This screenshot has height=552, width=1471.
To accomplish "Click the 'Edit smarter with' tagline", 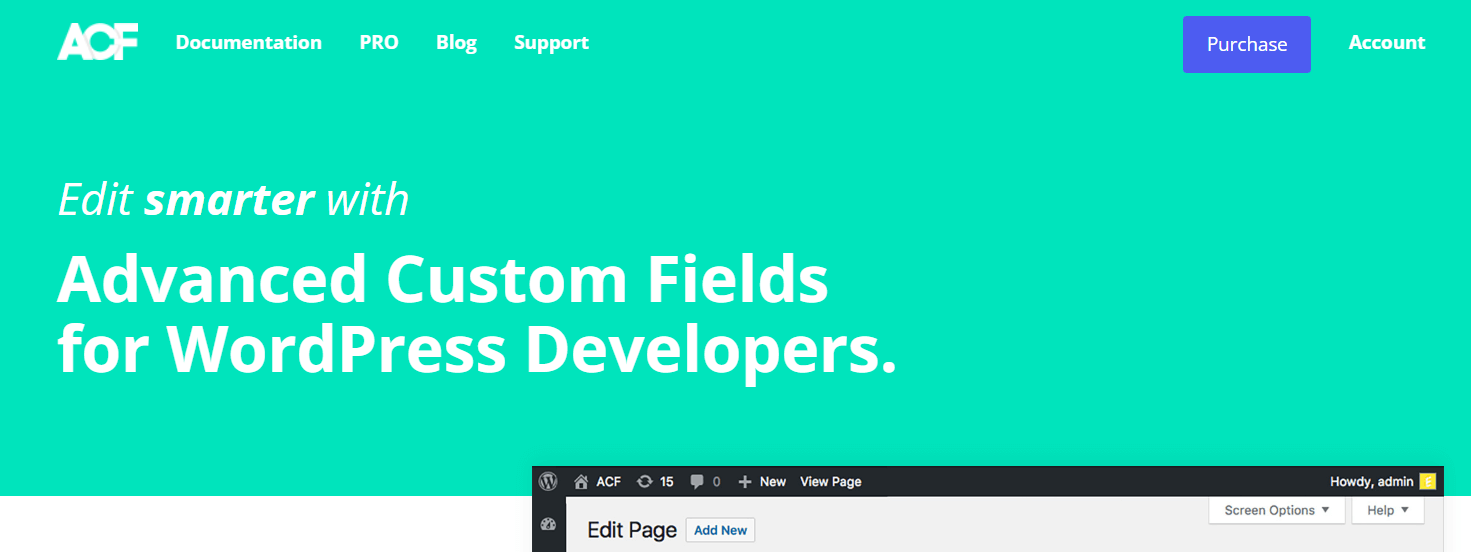I will (234, 199).
